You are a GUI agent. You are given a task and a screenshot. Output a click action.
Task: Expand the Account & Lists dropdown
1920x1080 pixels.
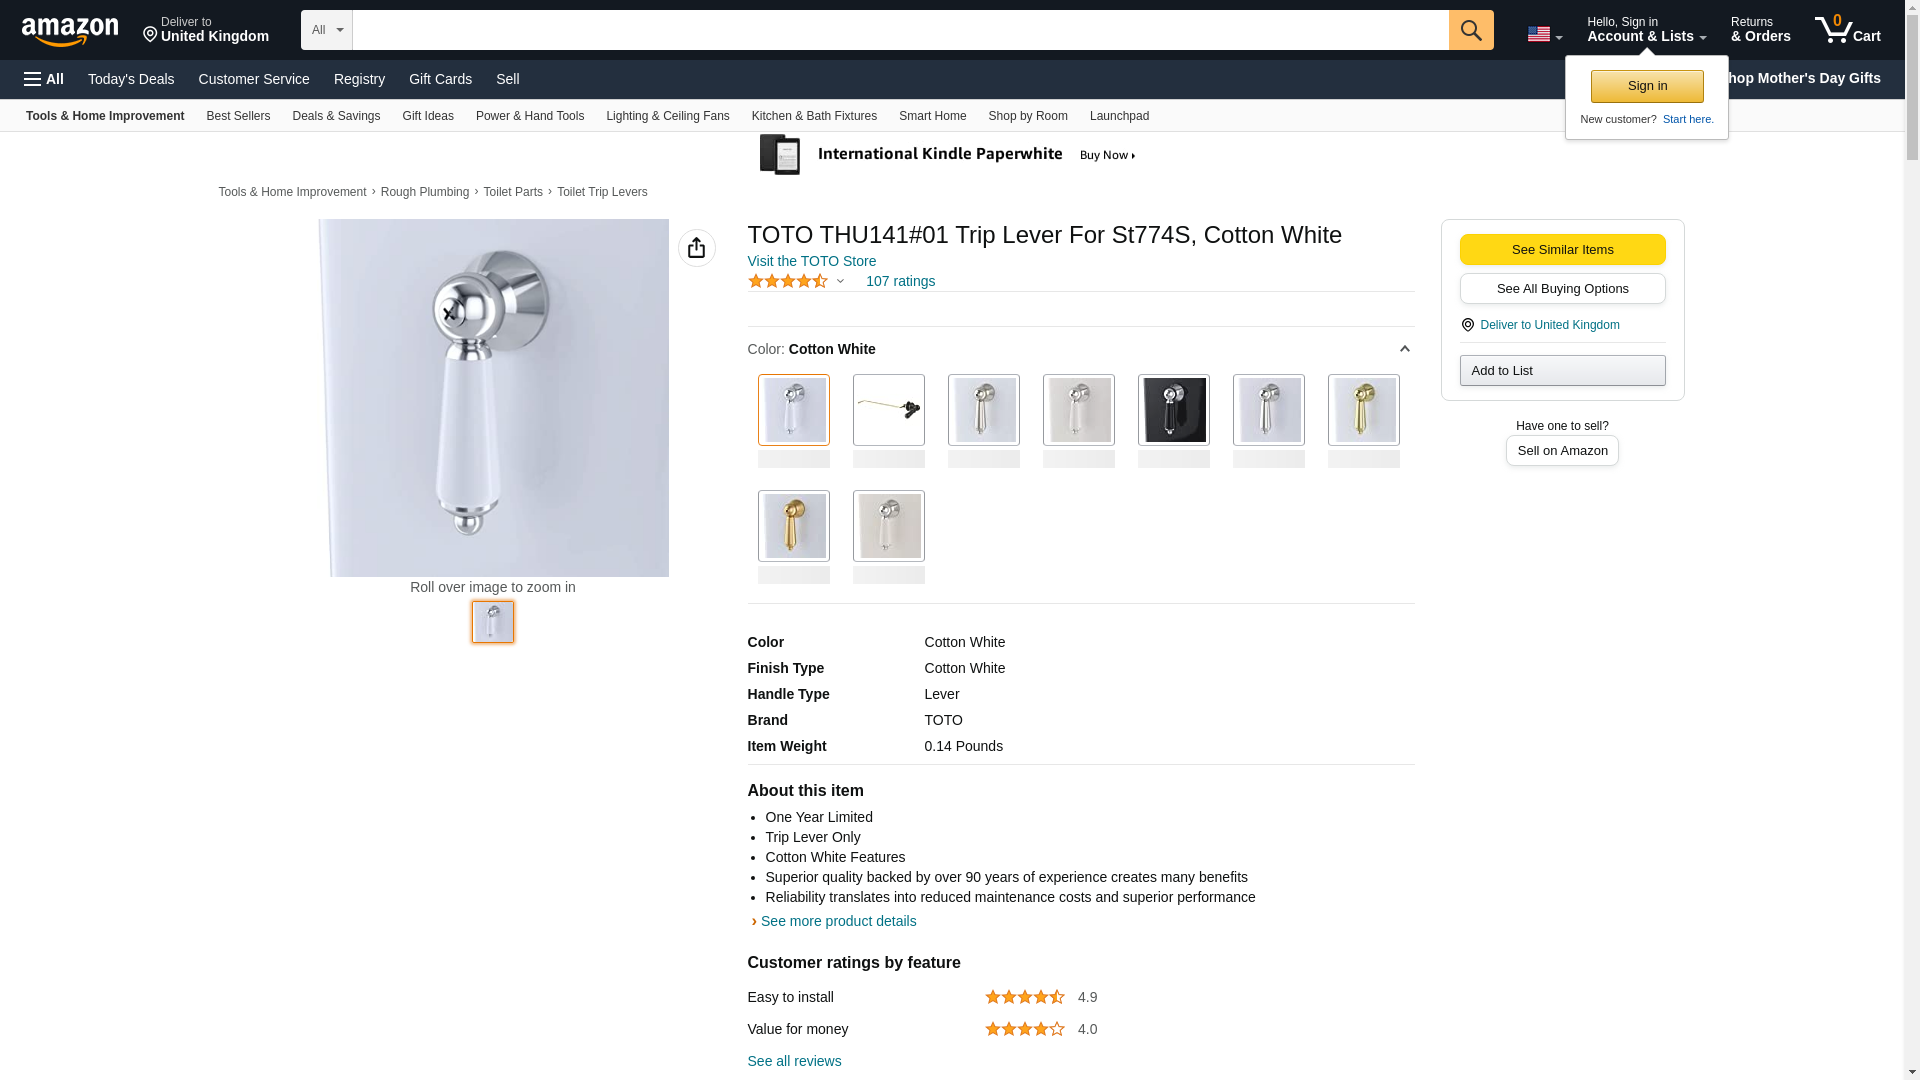click(1645, 30)
